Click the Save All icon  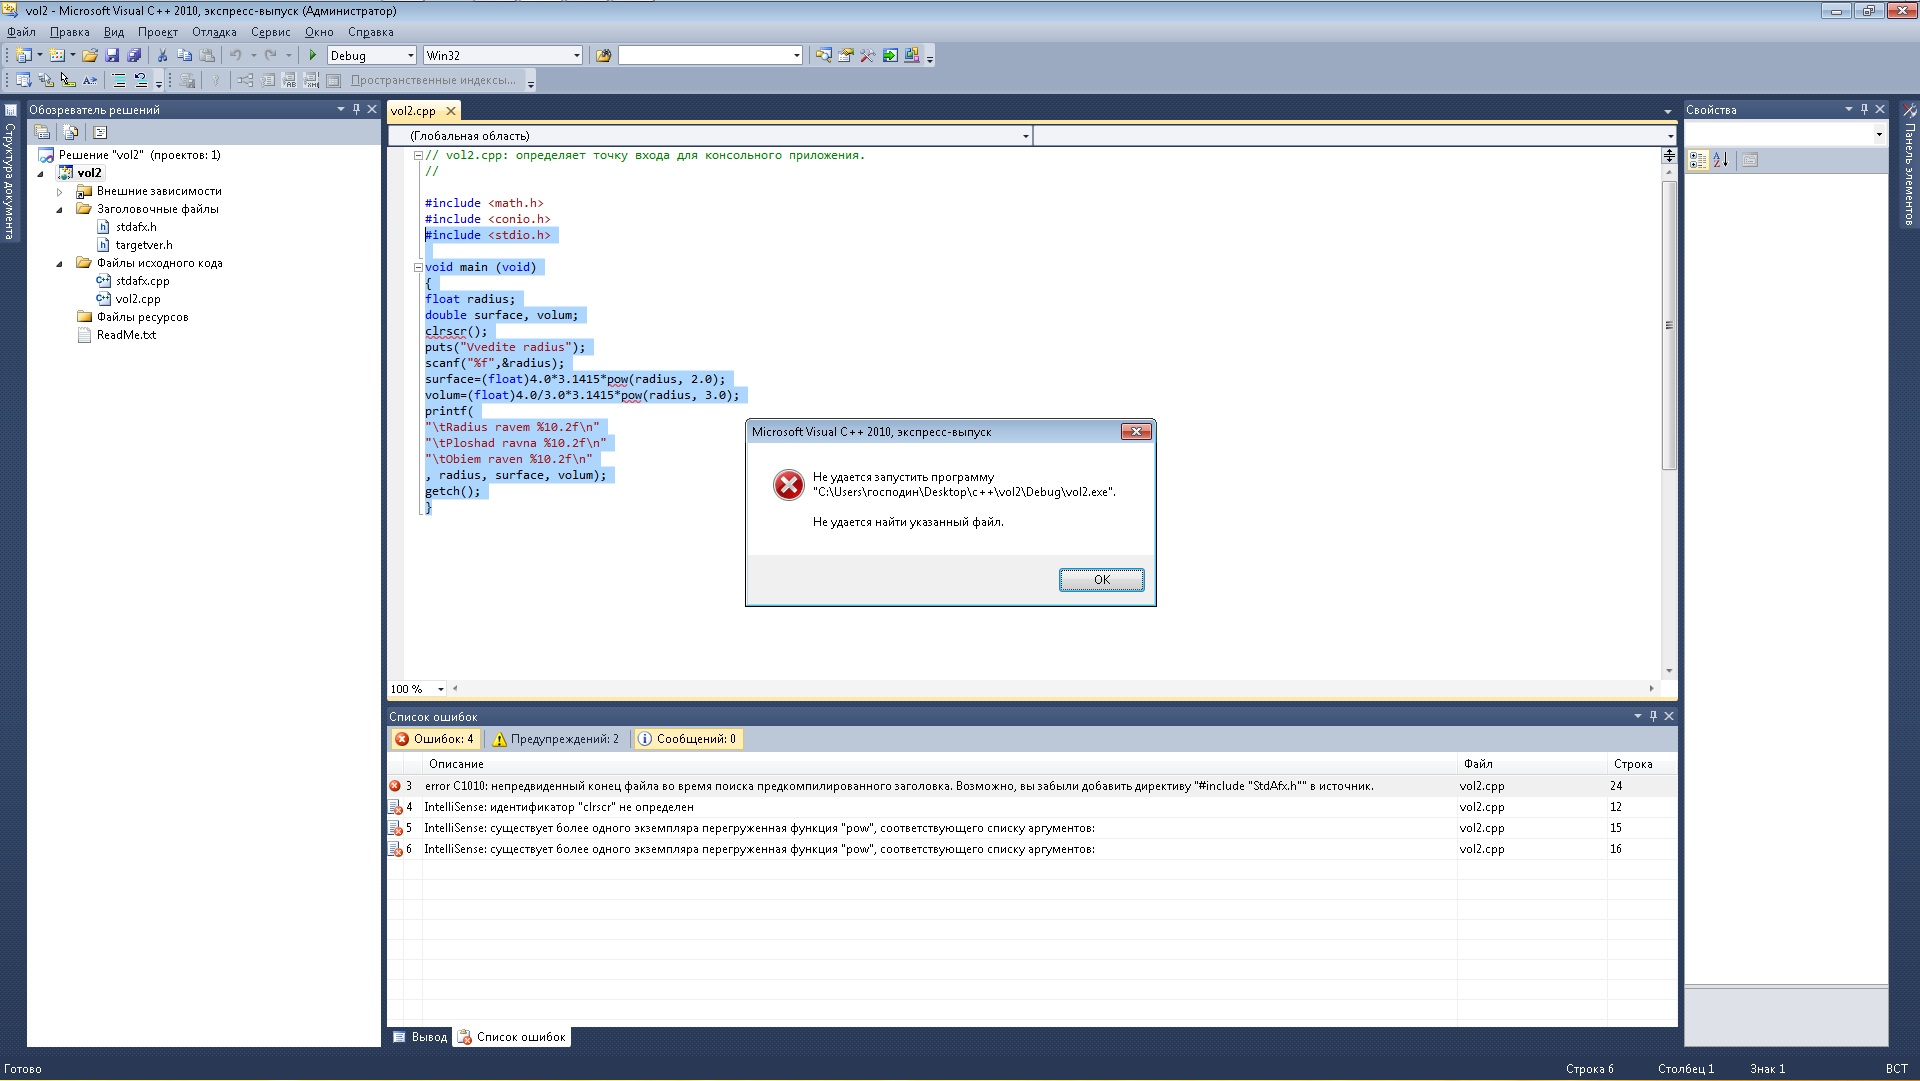coord(134,56)
